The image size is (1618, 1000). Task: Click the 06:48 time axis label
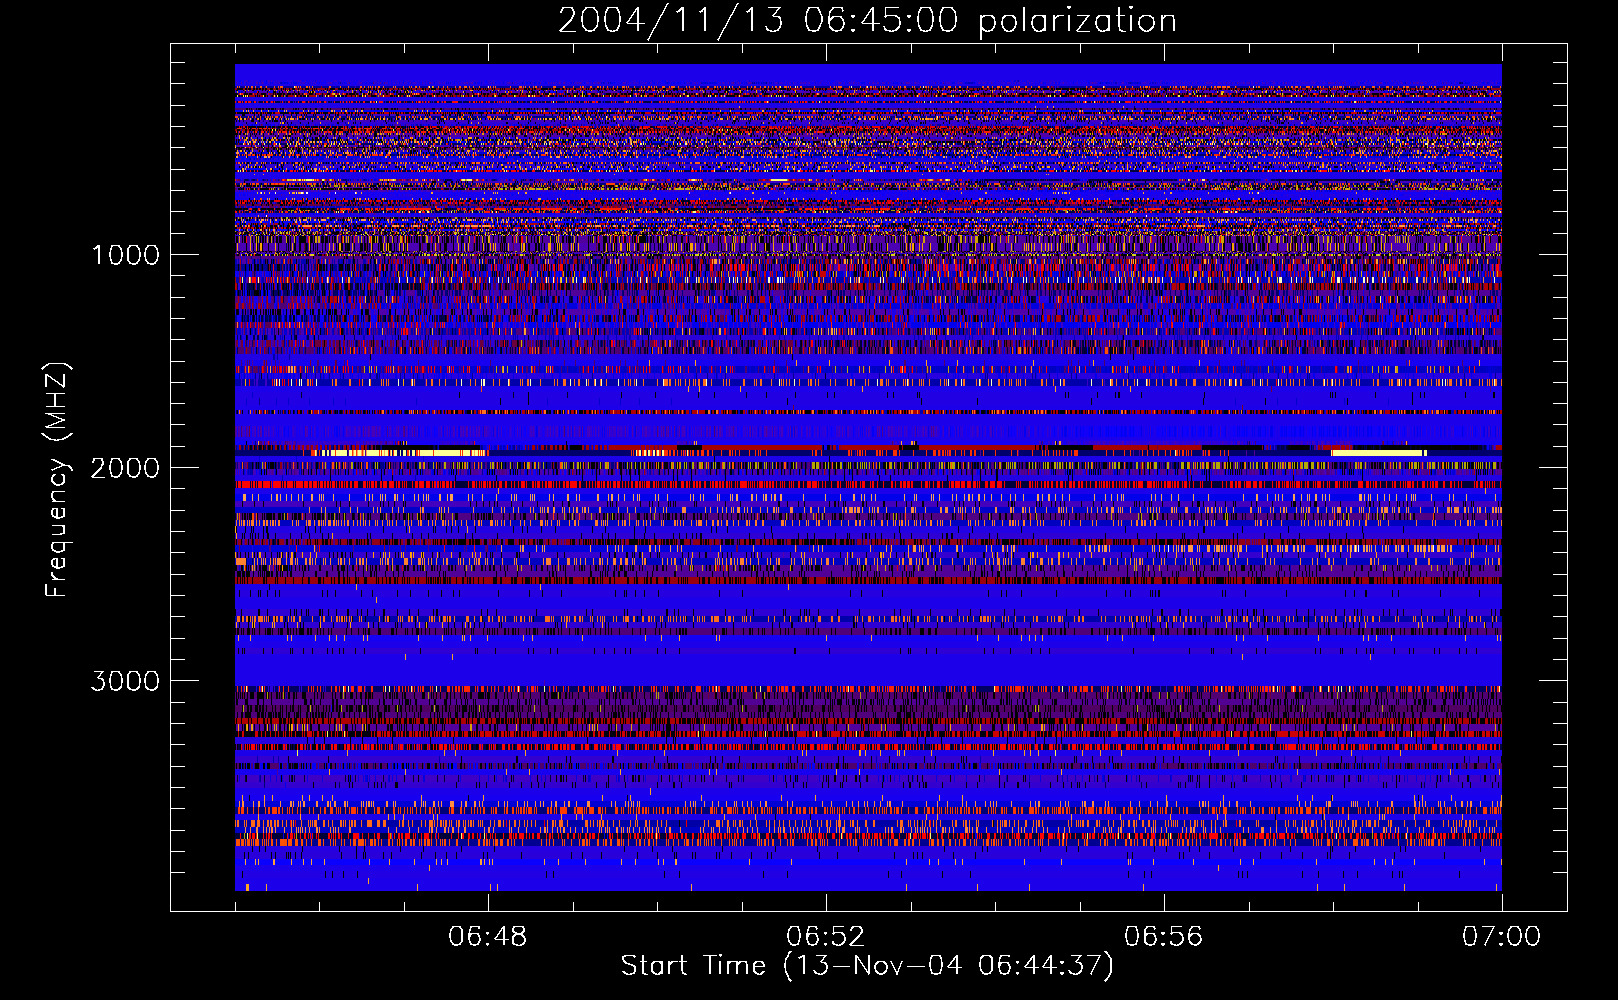[x=488, y=937]
